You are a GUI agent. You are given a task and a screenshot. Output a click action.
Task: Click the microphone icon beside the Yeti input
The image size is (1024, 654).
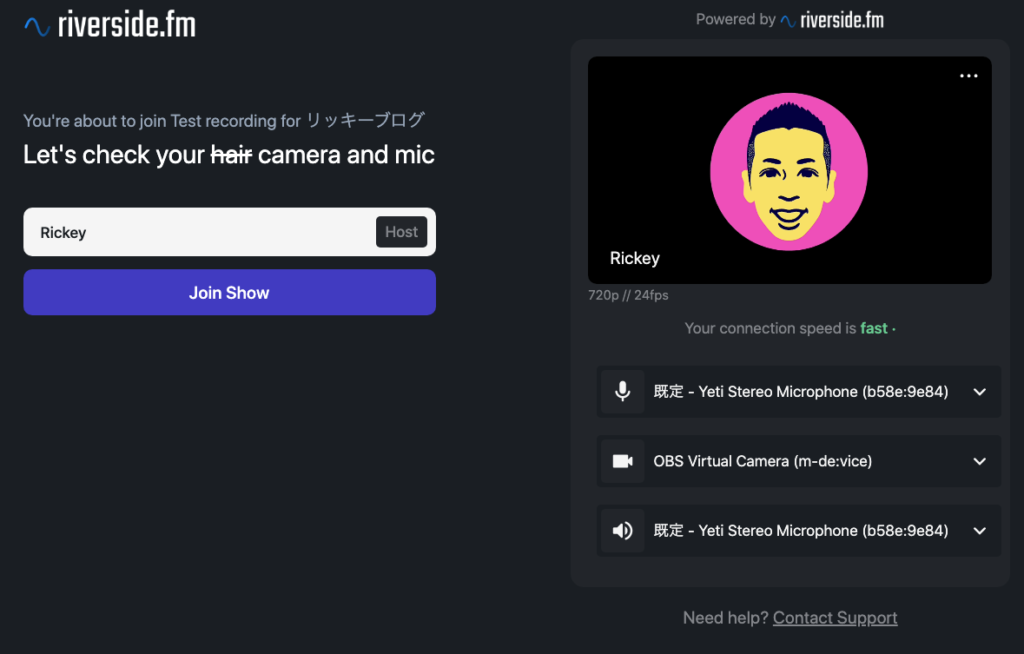(x=622, y=391)
